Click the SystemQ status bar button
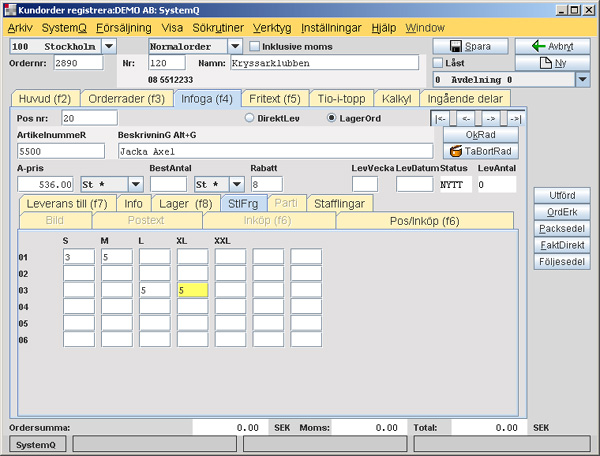The width and height of the screenshot is (600, 456). 37,445
